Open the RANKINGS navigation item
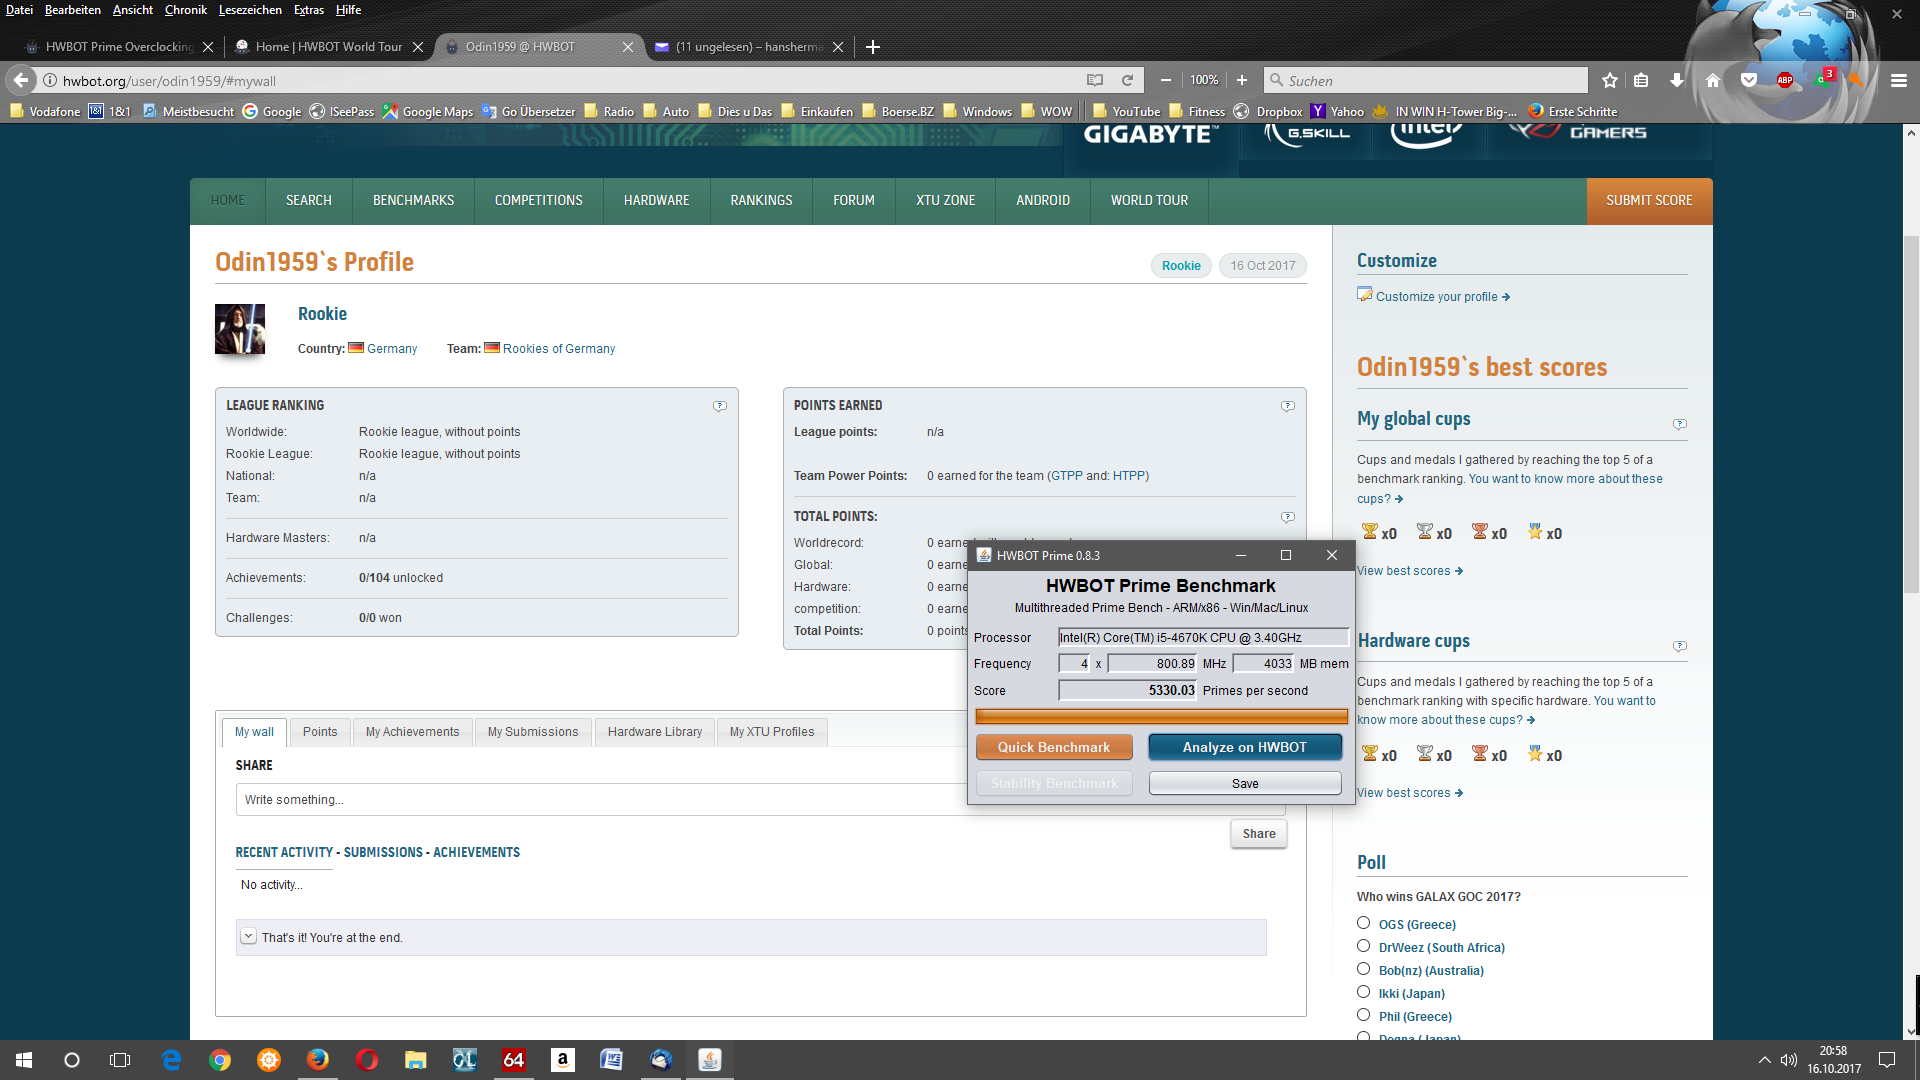This screenshot has height=1080, width=1920. pos(761,201)
